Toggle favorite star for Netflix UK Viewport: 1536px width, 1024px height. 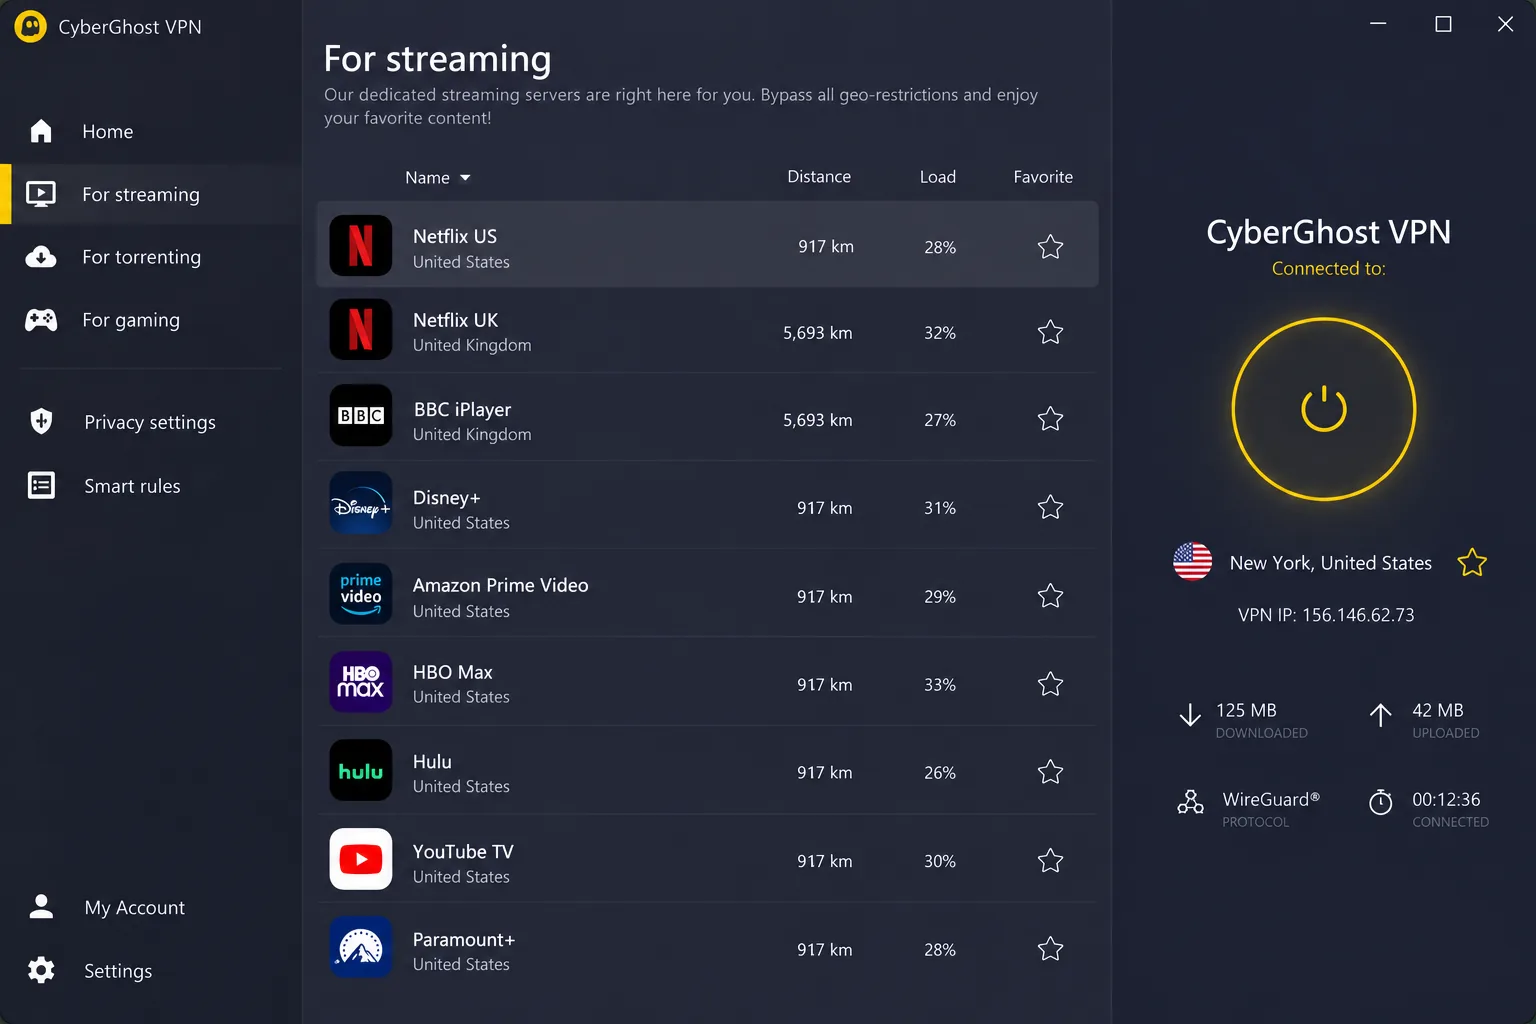coord(1050,332)
